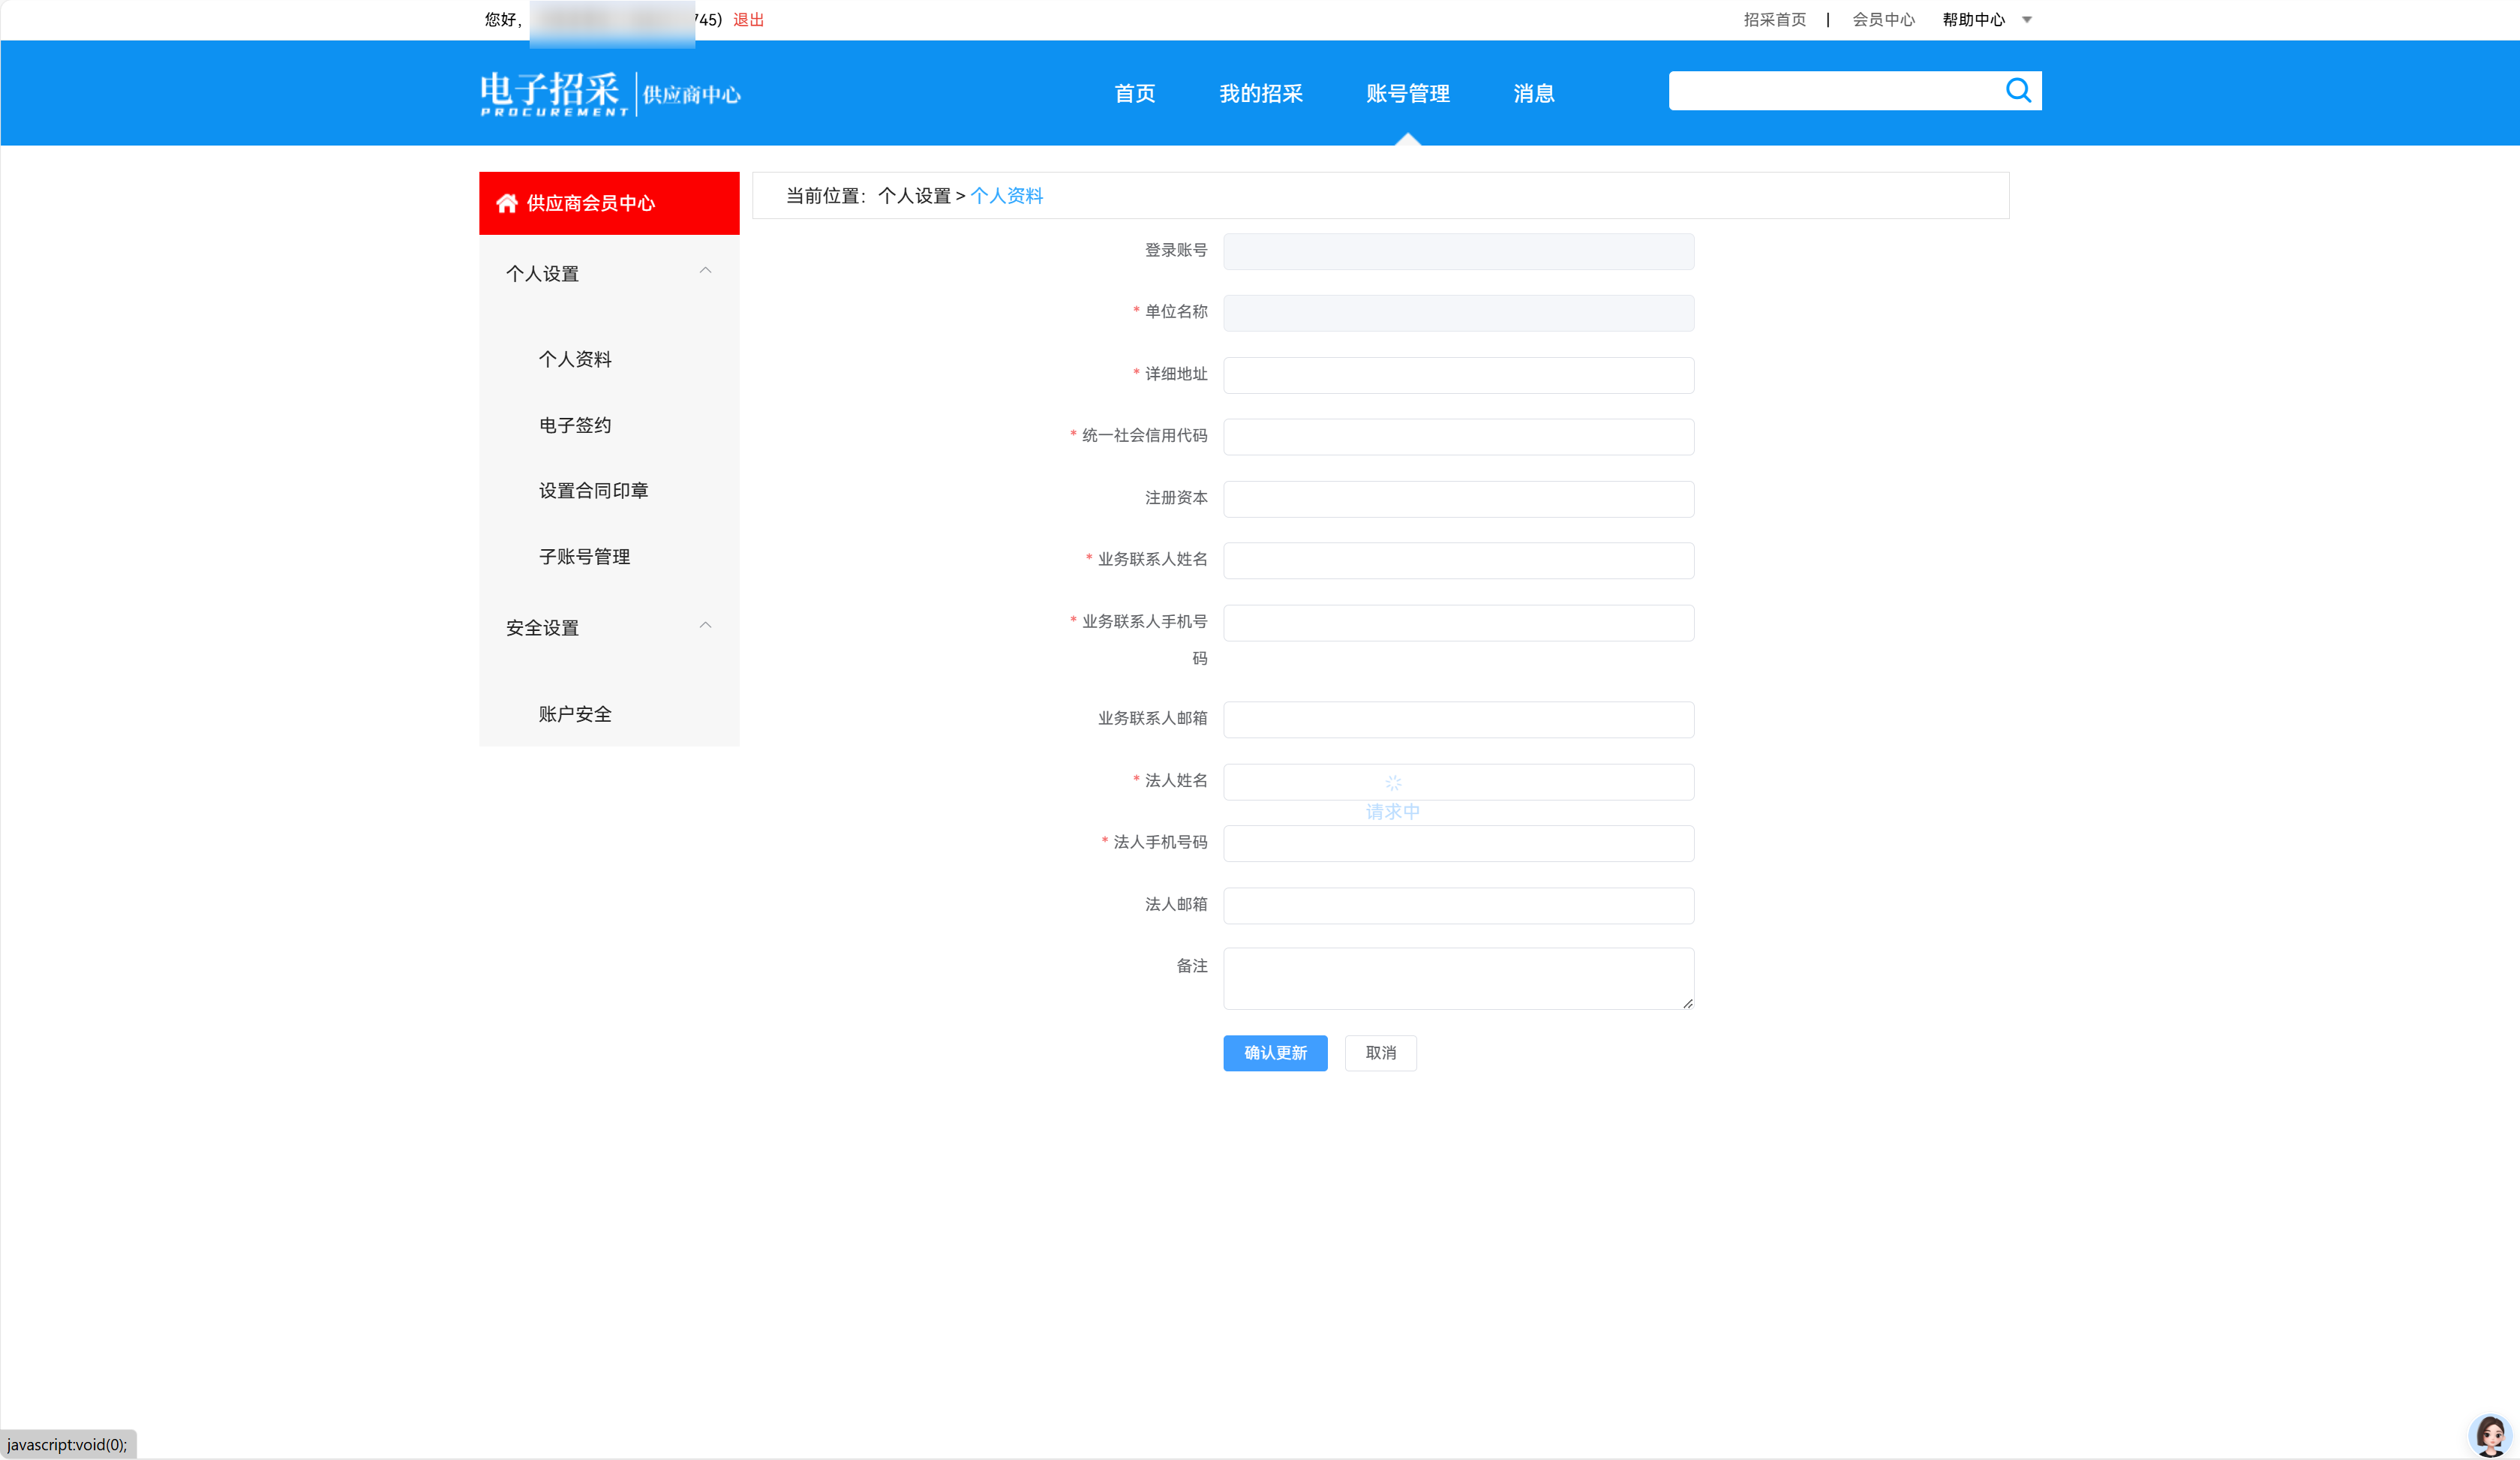2520x1460 pixels.
Task: Click the 法人邮箱 input field
Action: pyautogui.click(x=1458, y=906)
